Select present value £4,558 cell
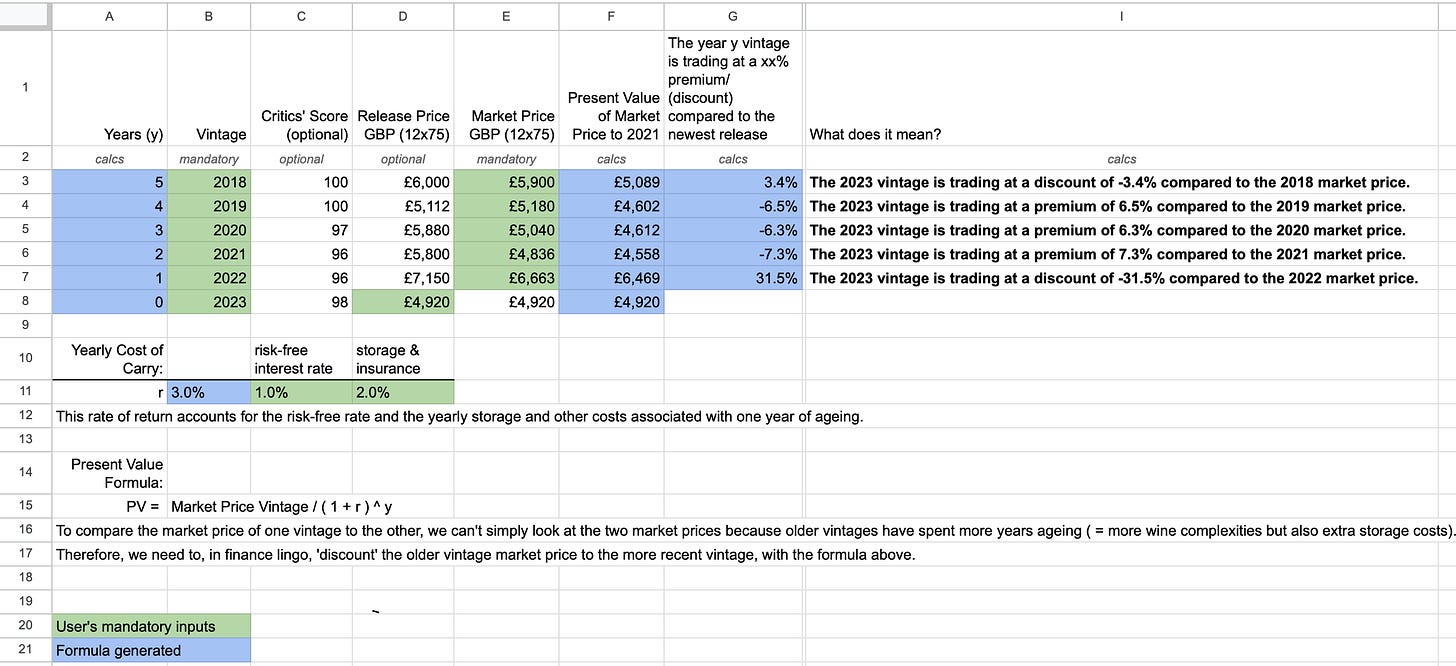The height and width of the screenshot is (666, 1456). click(611, 254)
